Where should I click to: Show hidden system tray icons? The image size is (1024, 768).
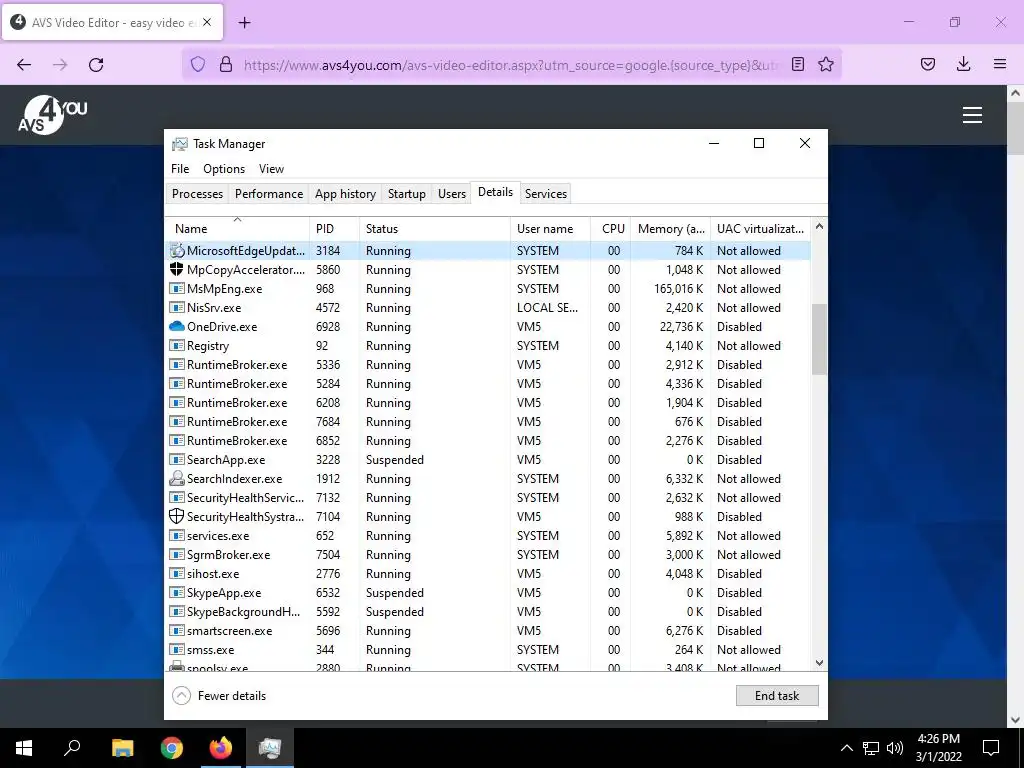coord(846,748)
